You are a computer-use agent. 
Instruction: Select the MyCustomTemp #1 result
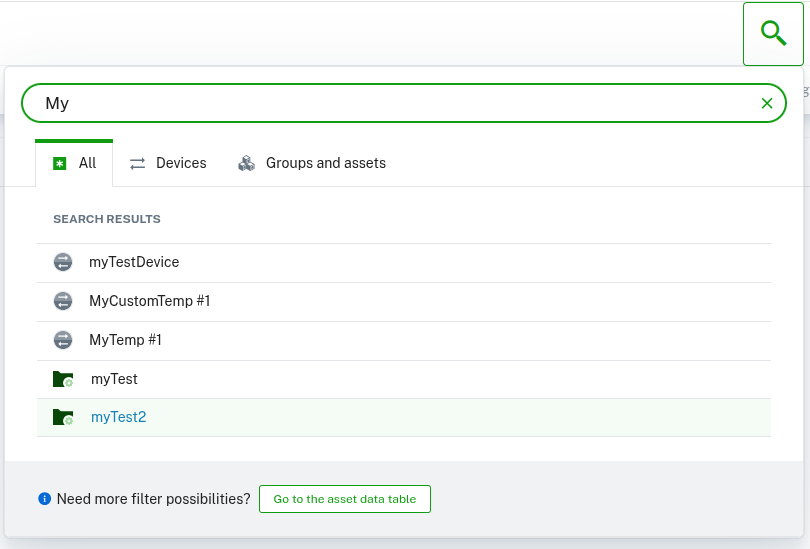coord(150,301)
